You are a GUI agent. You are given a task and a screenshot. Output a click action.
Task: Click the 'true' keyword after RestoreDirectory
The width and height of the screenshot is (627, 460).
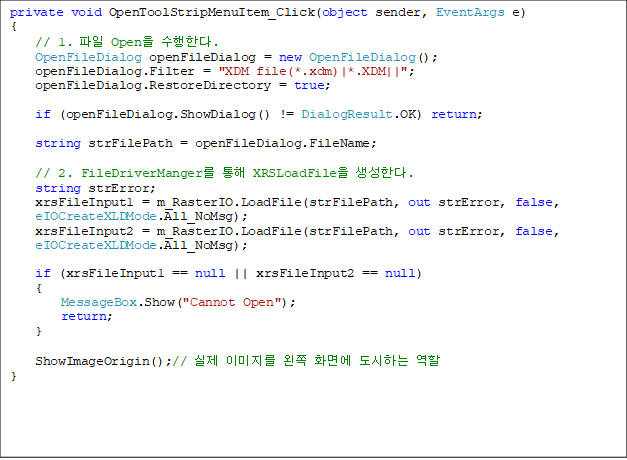click(309, 86)
